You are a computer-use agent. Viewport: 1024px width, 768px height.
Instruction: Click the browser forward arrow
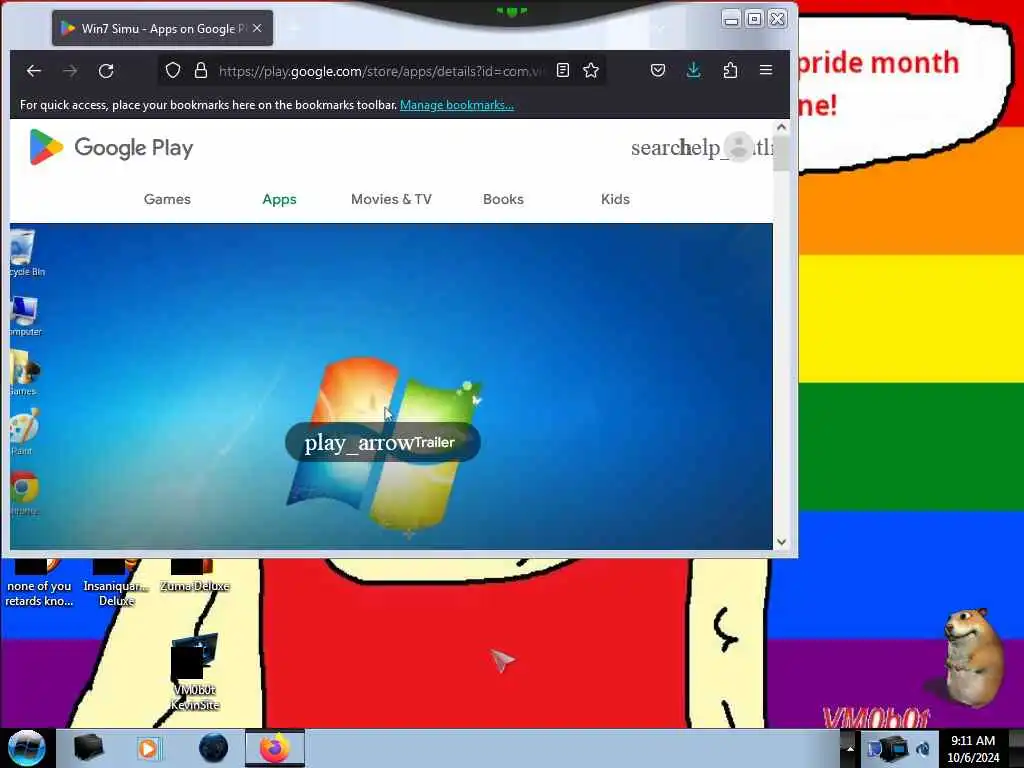[x=70, y=71]
